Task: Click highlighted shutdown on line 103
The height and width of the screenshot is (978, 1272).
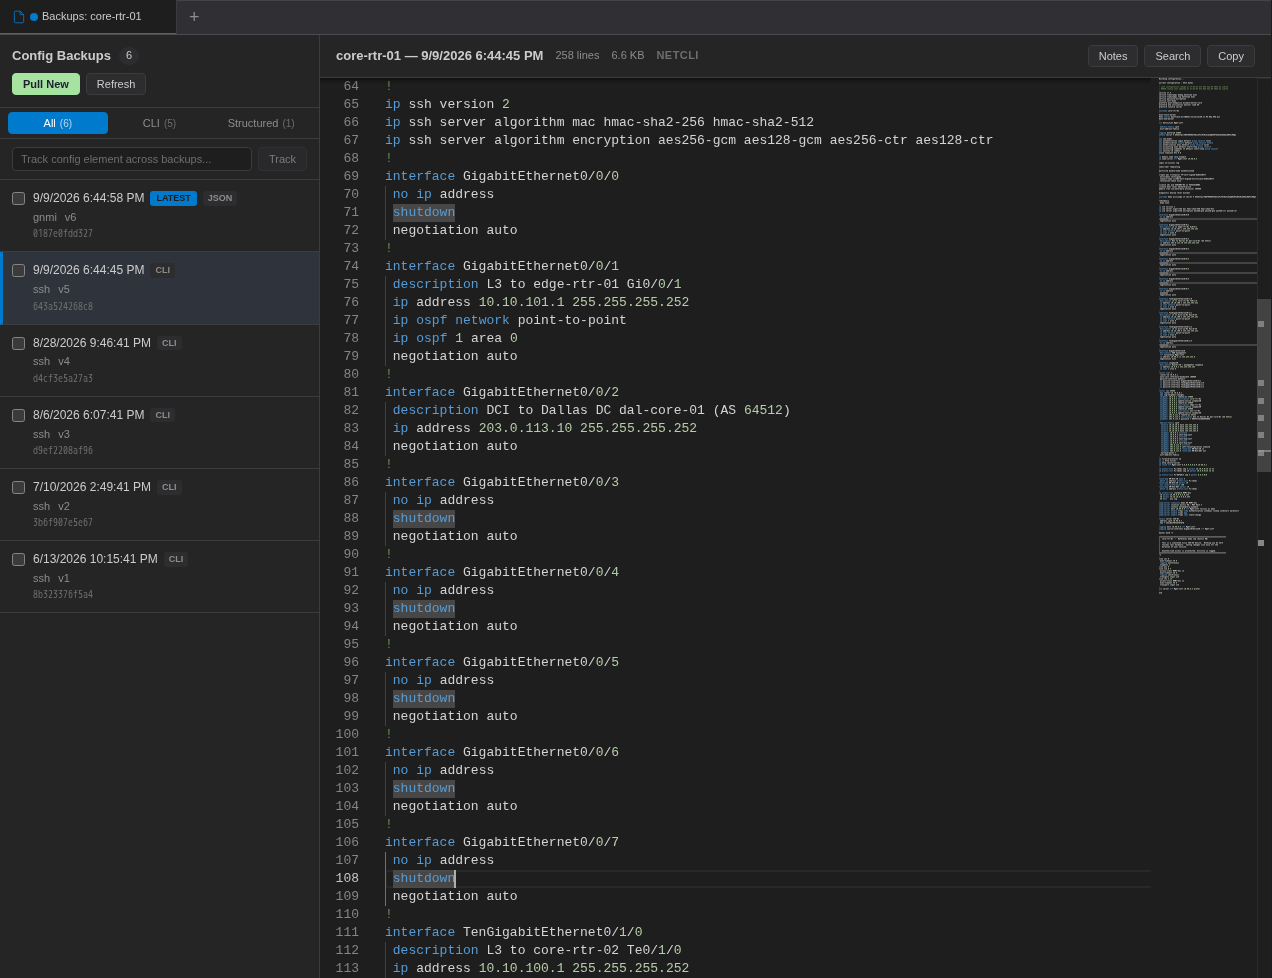Action: [424, 788]
